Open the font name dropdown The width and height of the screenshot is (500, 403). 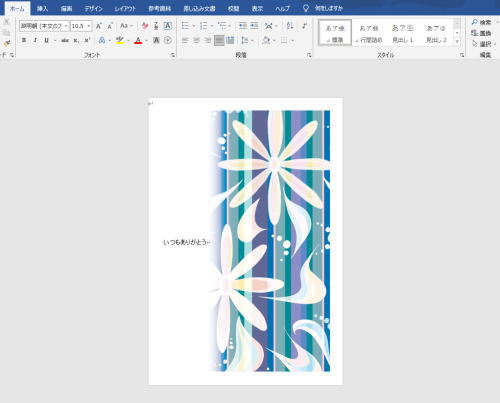(x=66, y=26)
